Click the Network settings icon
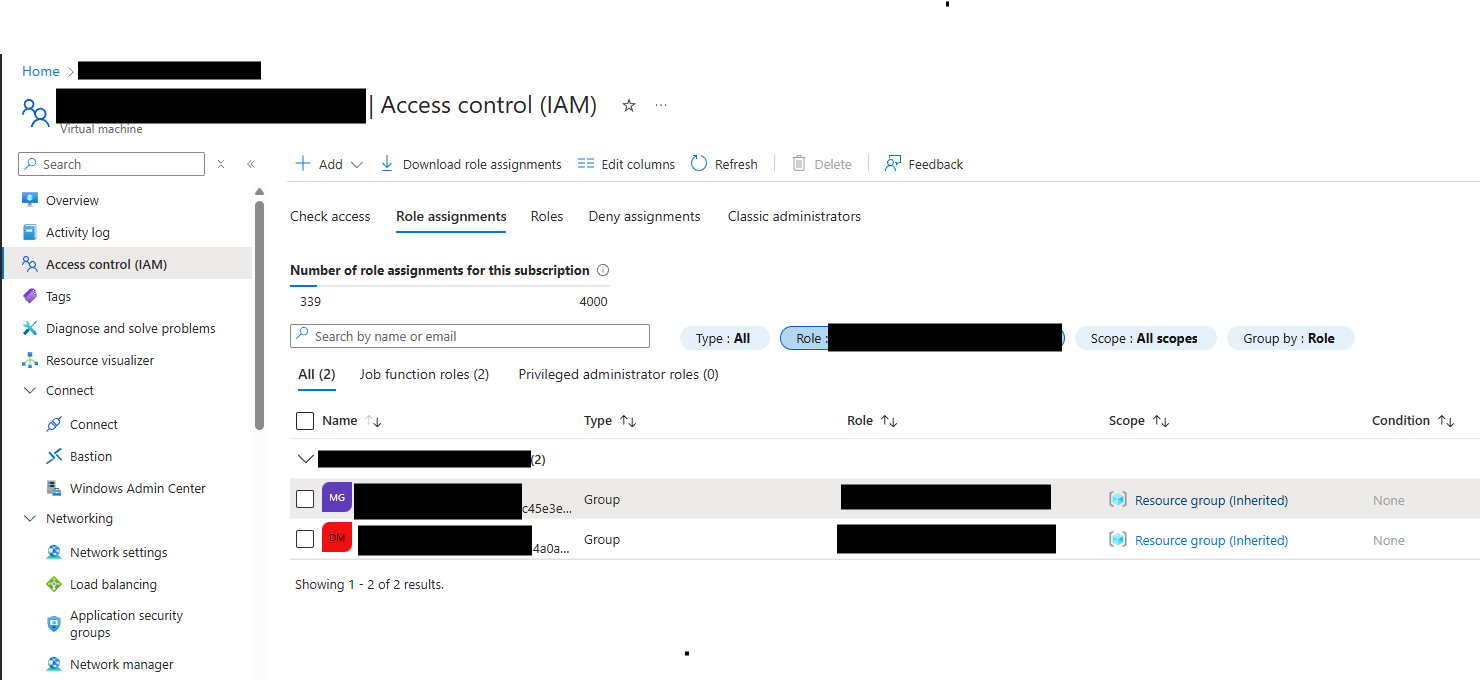Screen dimensions: 1480x680 coord(54,552)
